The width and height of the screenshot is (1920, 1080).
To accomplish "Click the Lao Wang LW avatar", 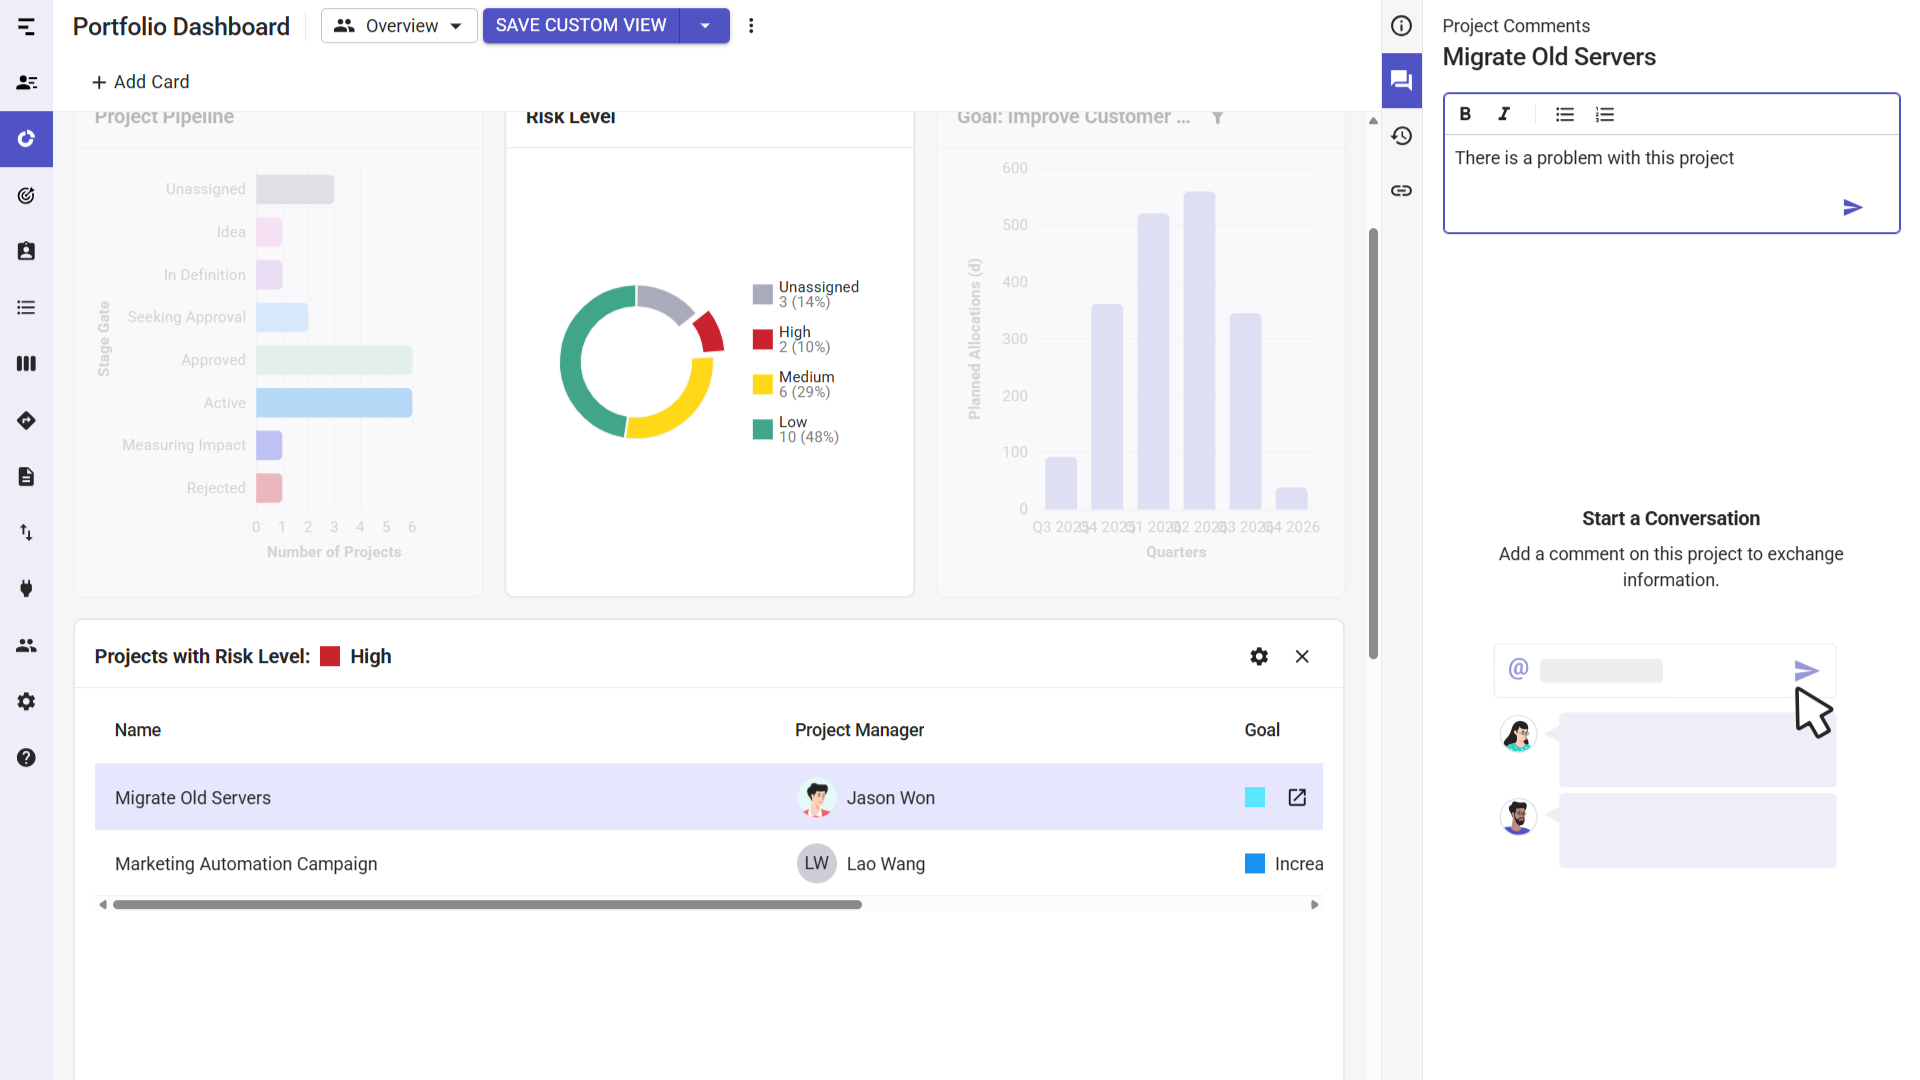I will click(816, 863).
